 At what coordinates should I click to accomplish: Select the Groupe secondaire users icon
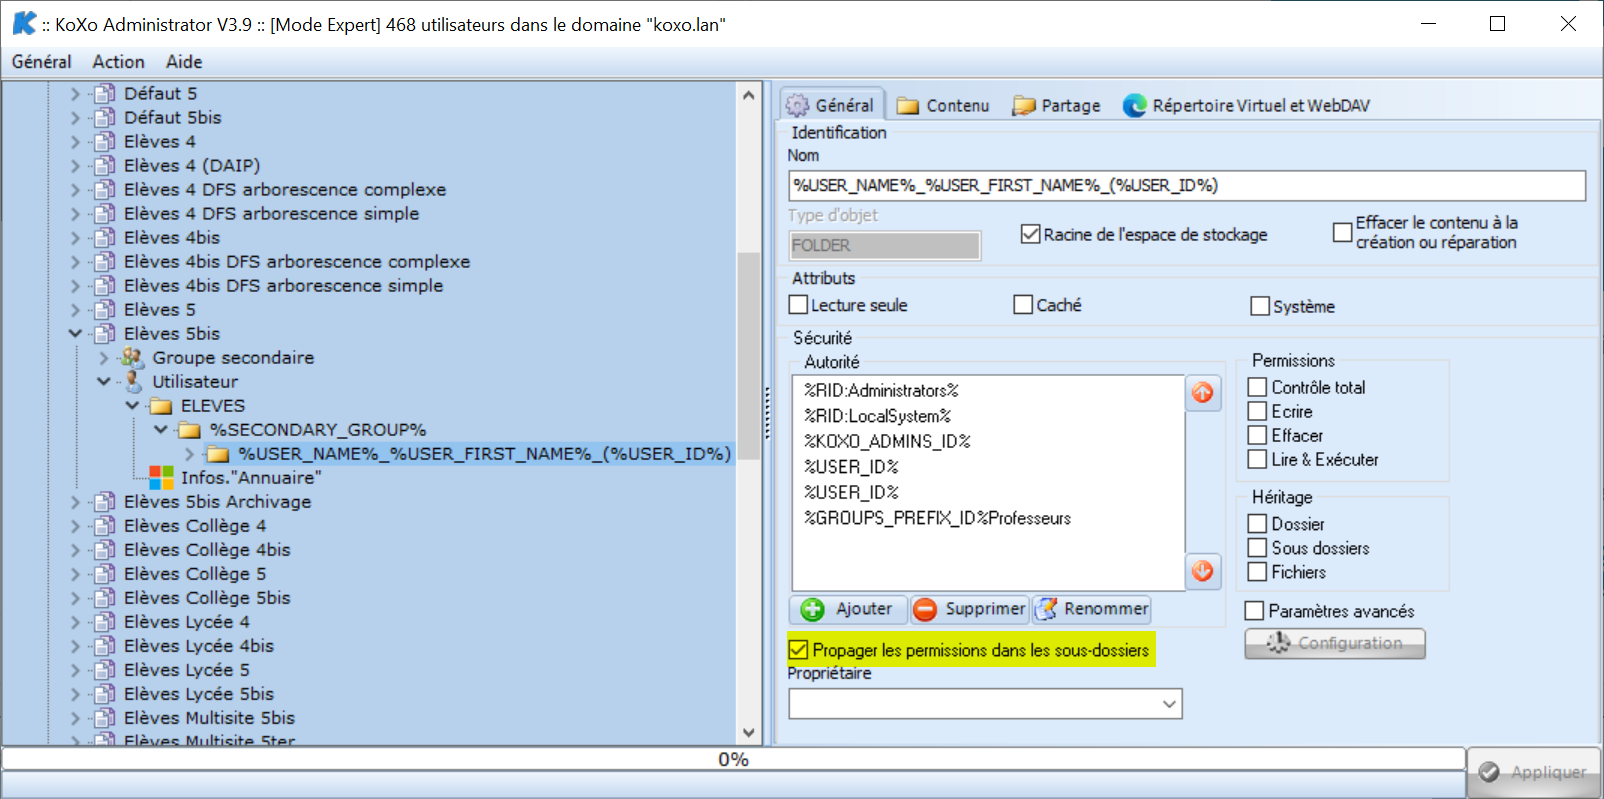[x=131, y=358]
